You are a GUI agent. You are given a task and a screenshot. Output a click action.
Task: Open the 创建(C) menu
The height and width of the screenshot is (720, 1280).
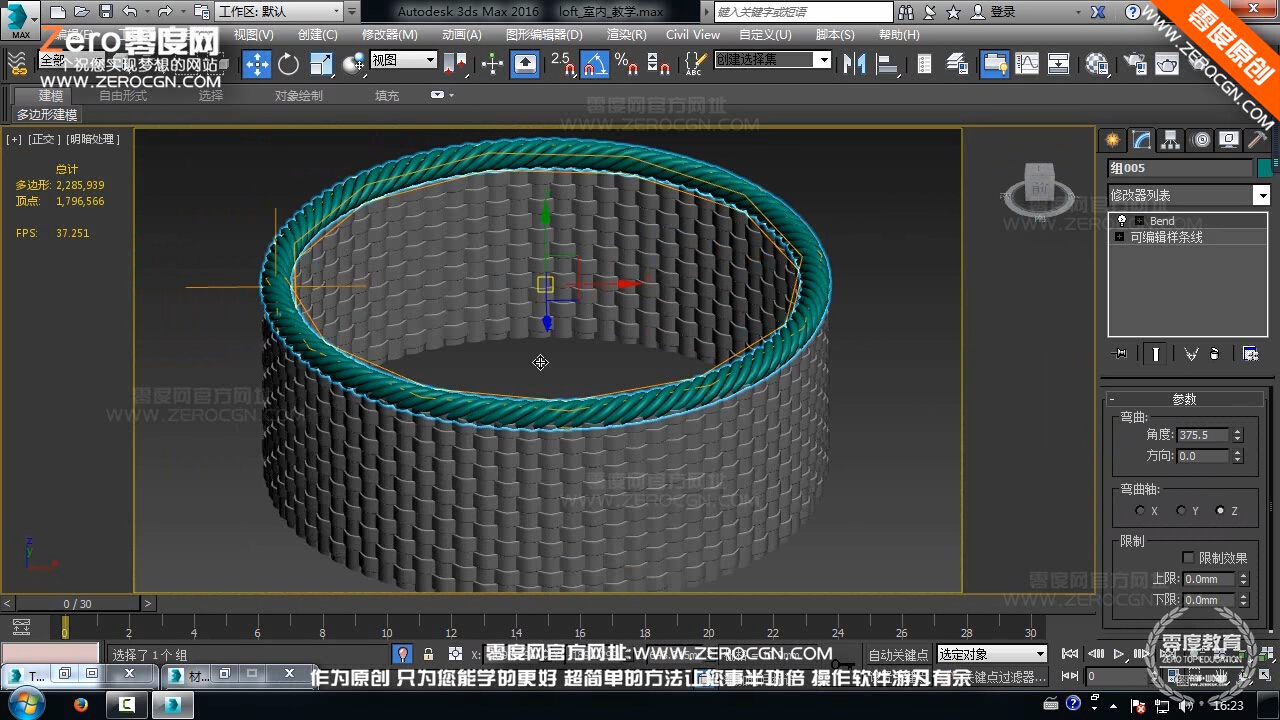point(318,34)
